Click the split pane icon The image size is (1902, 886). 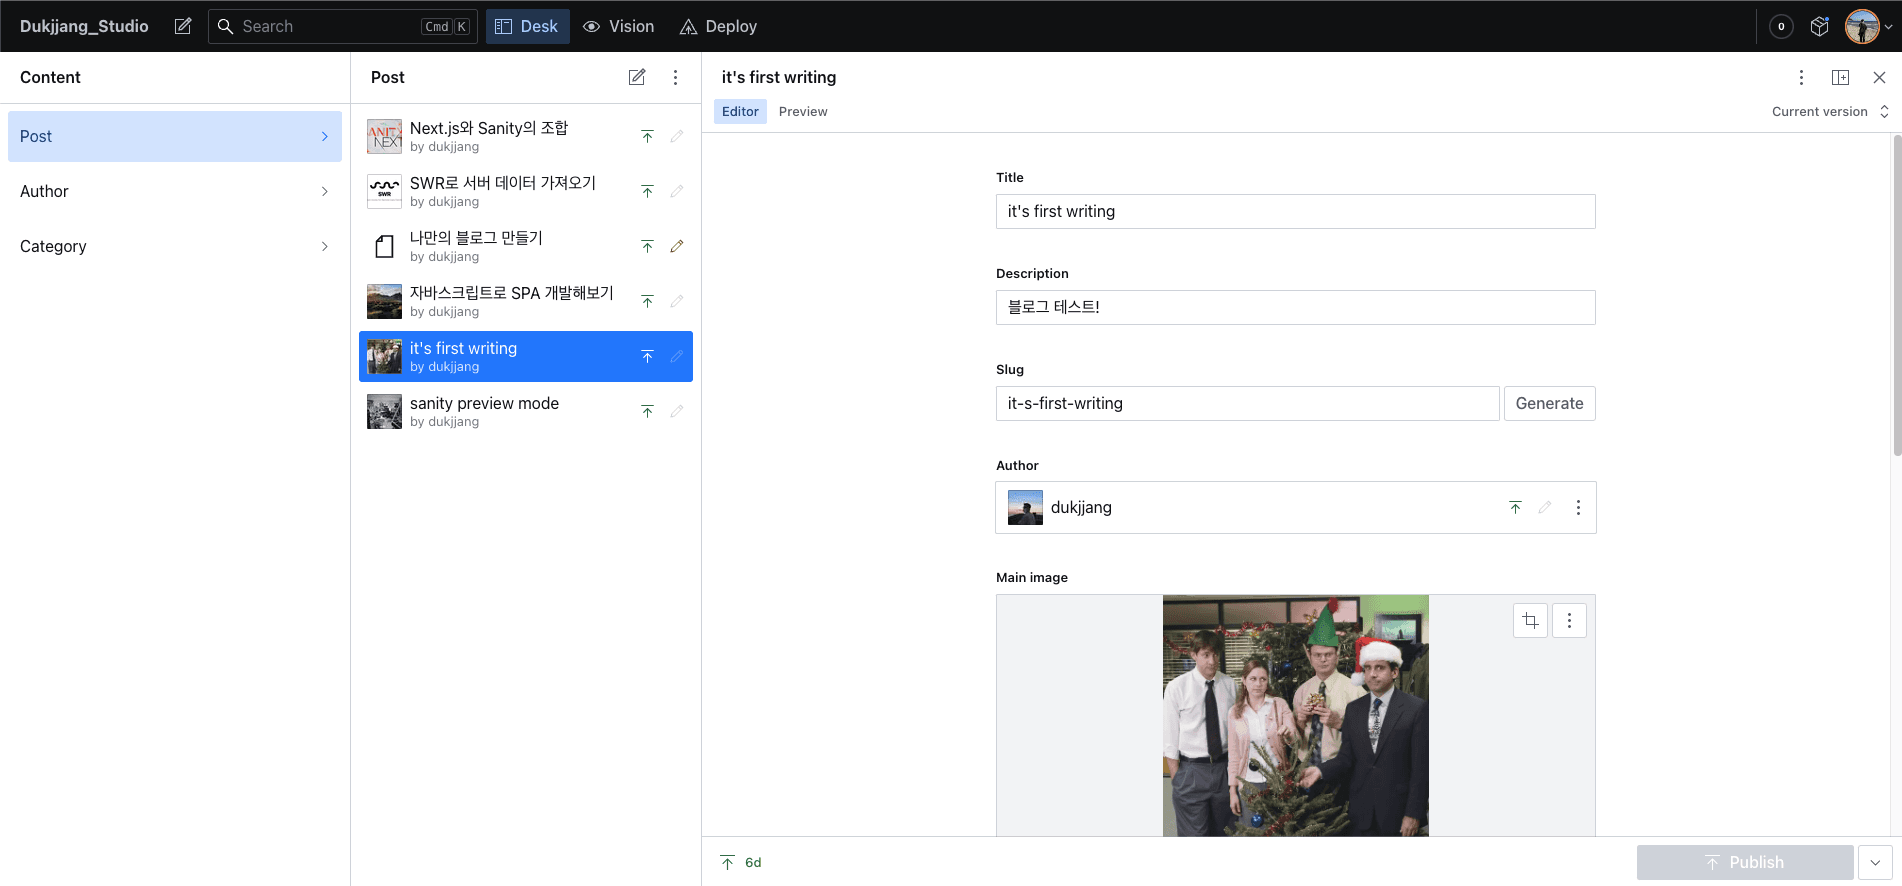pyautogui.click(x=1840, y=77)
